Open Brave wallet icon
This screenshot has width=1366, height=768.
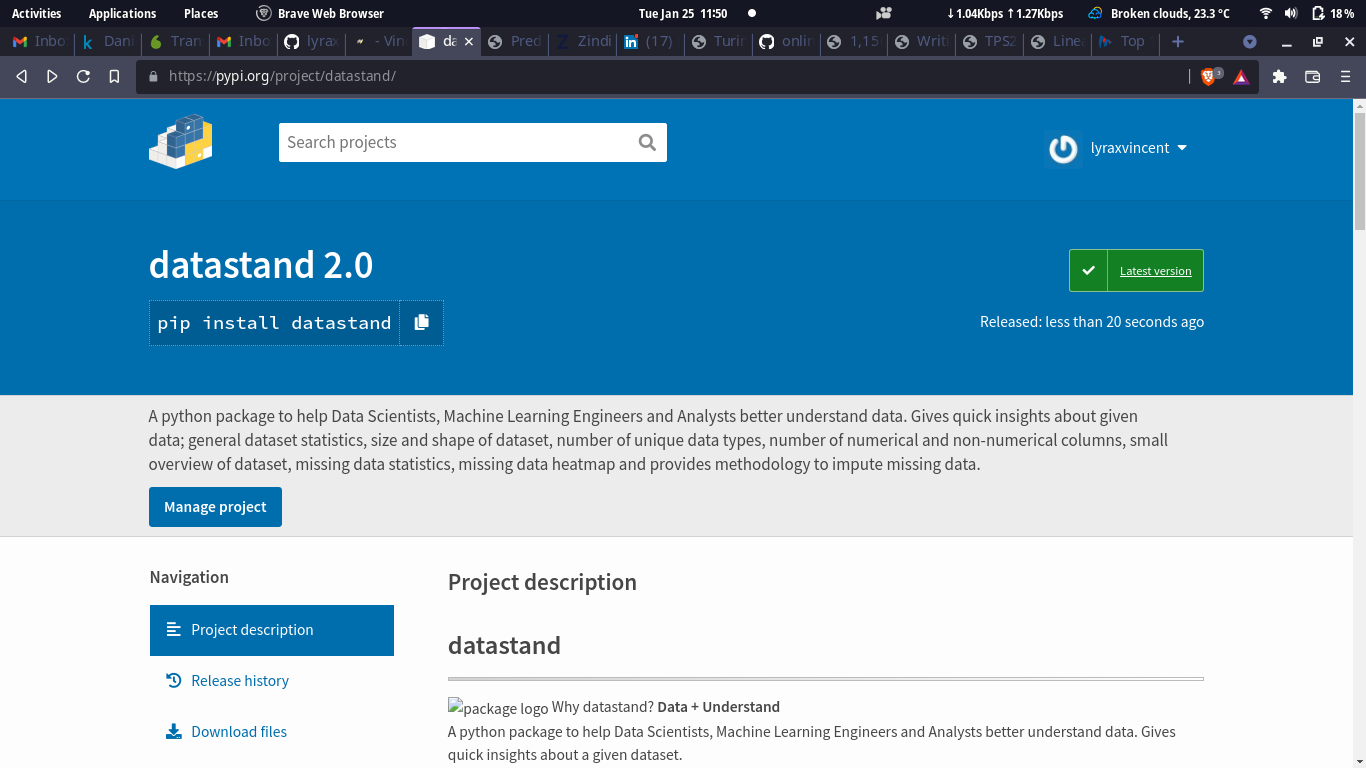pos(1313,76)
